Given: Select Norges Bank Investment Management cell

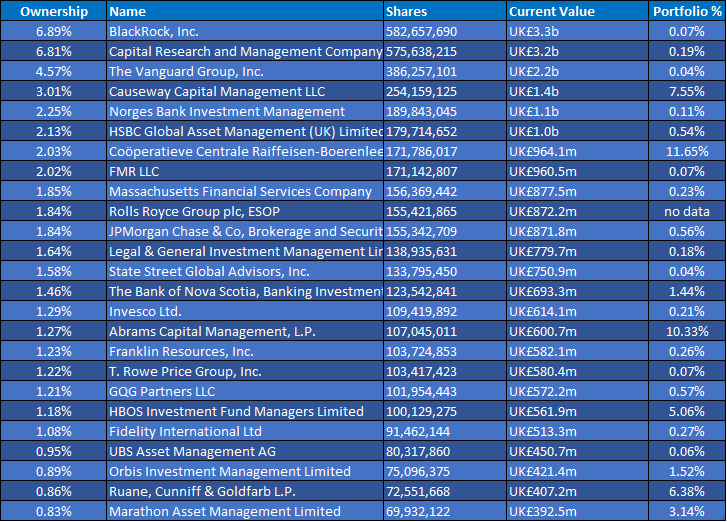Looking at the screenshot, I should coord(245,111).
